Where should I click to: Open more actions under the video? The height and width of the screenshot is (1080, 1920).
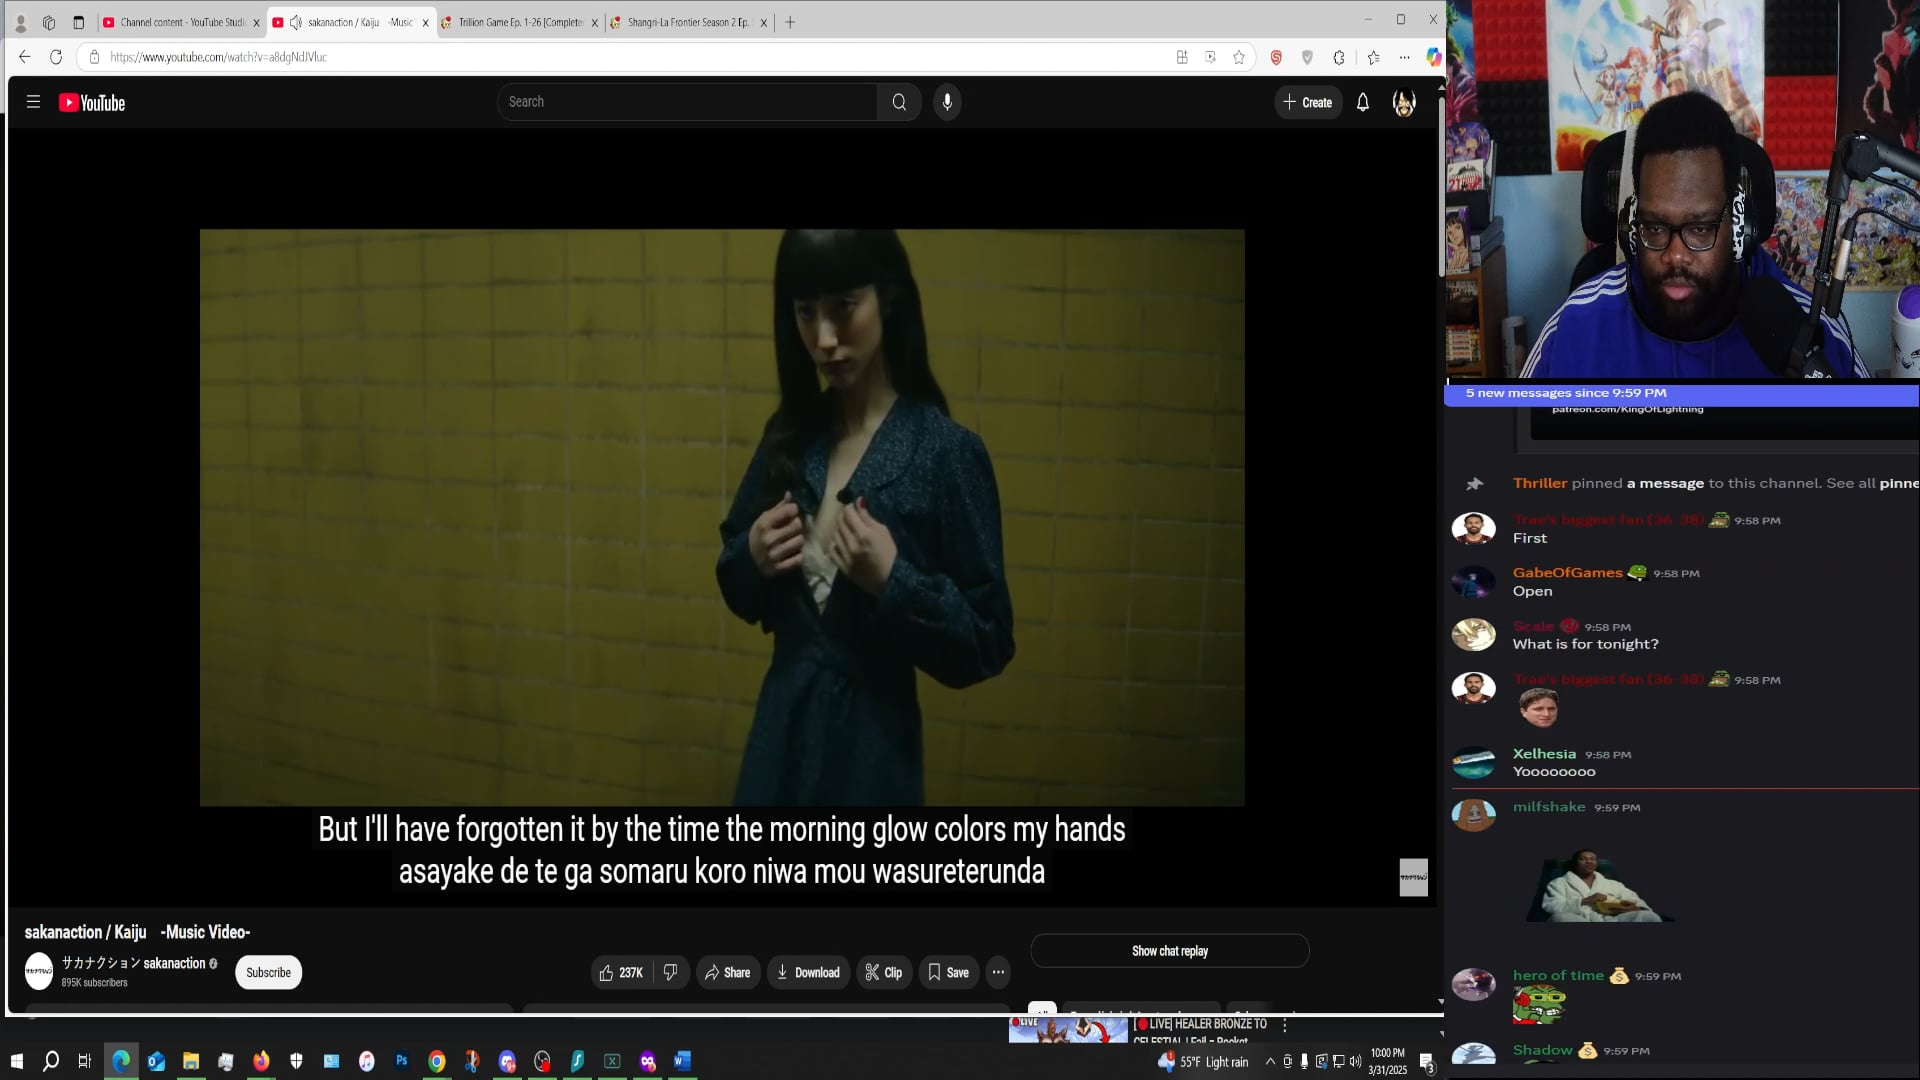(x=998, y=972)
